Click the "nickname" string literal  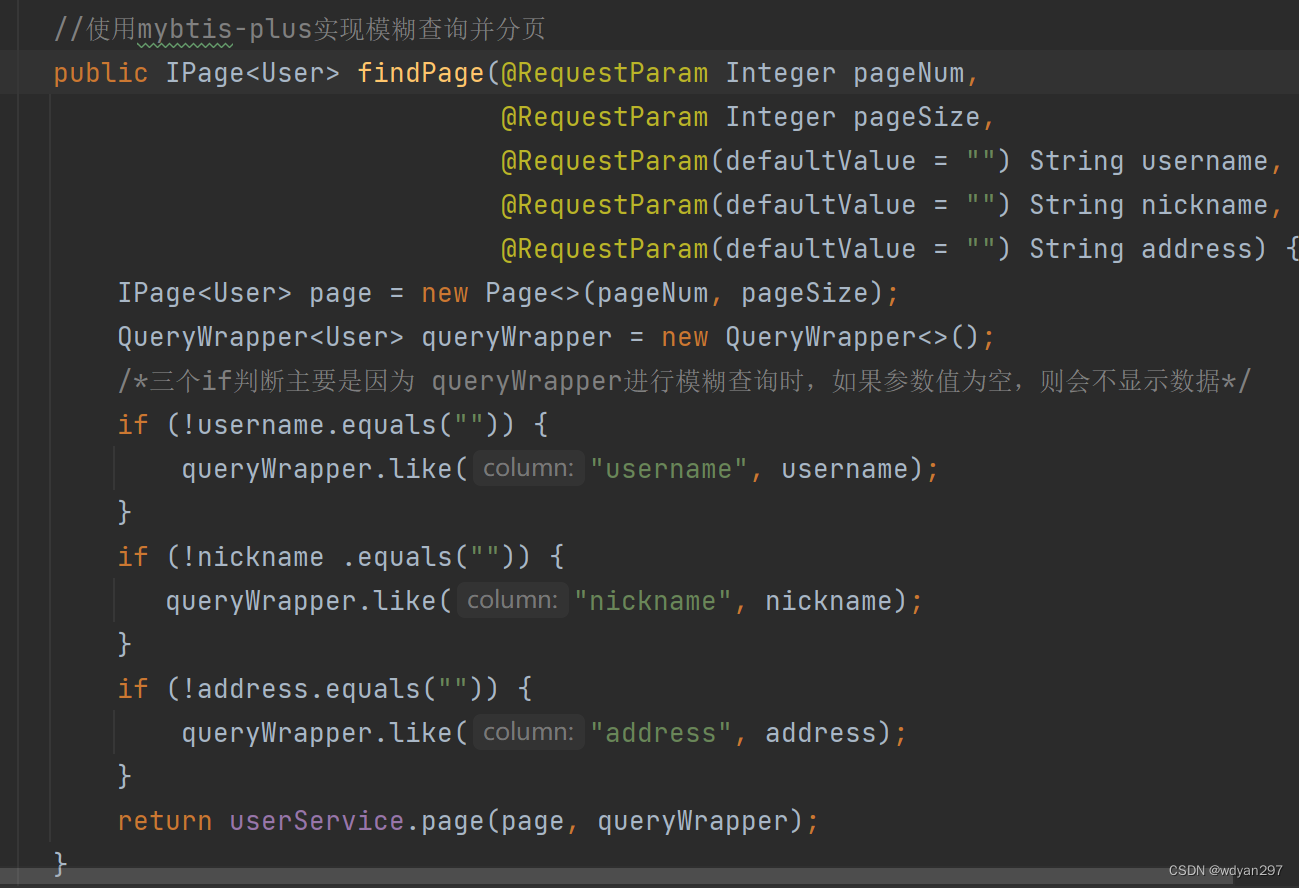point(653,601)
